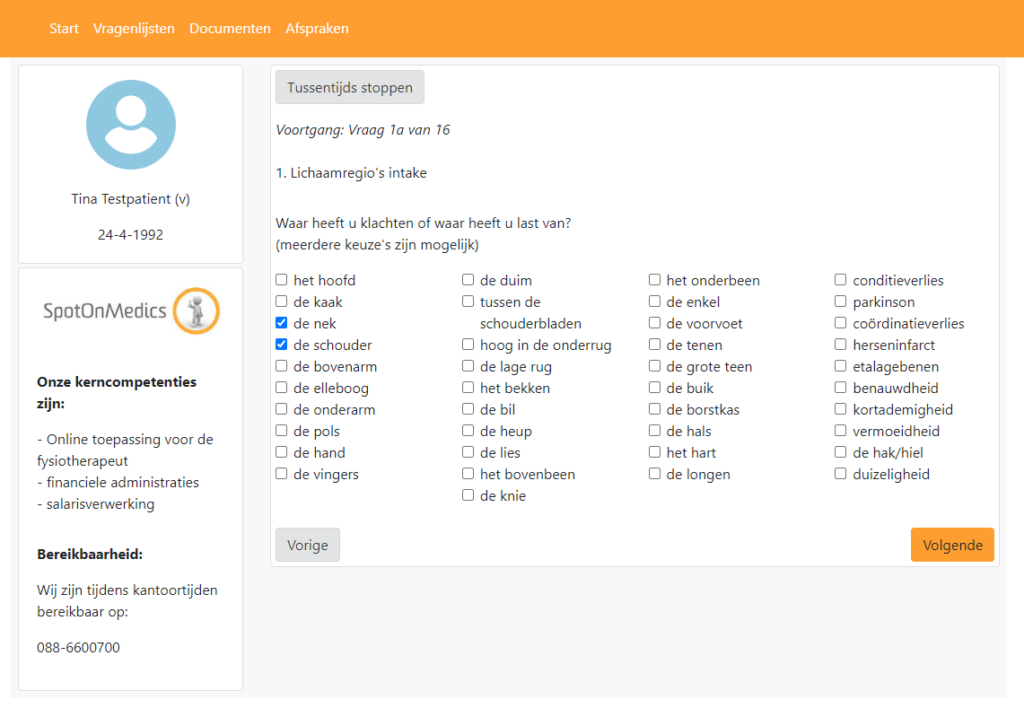Mark the 'duizeligheid' checkbox
The image size is (1024, 708).
841,474
